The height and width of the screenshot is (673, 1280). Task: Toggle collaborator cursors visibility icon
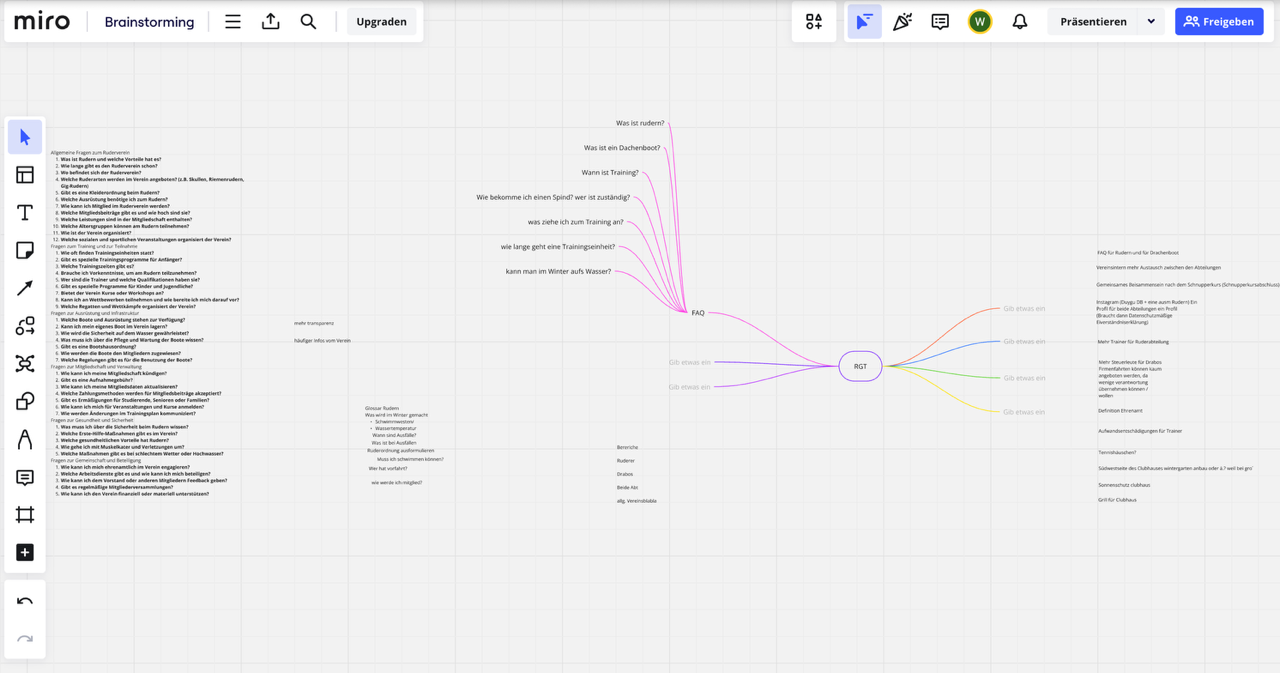pos(864,22)
